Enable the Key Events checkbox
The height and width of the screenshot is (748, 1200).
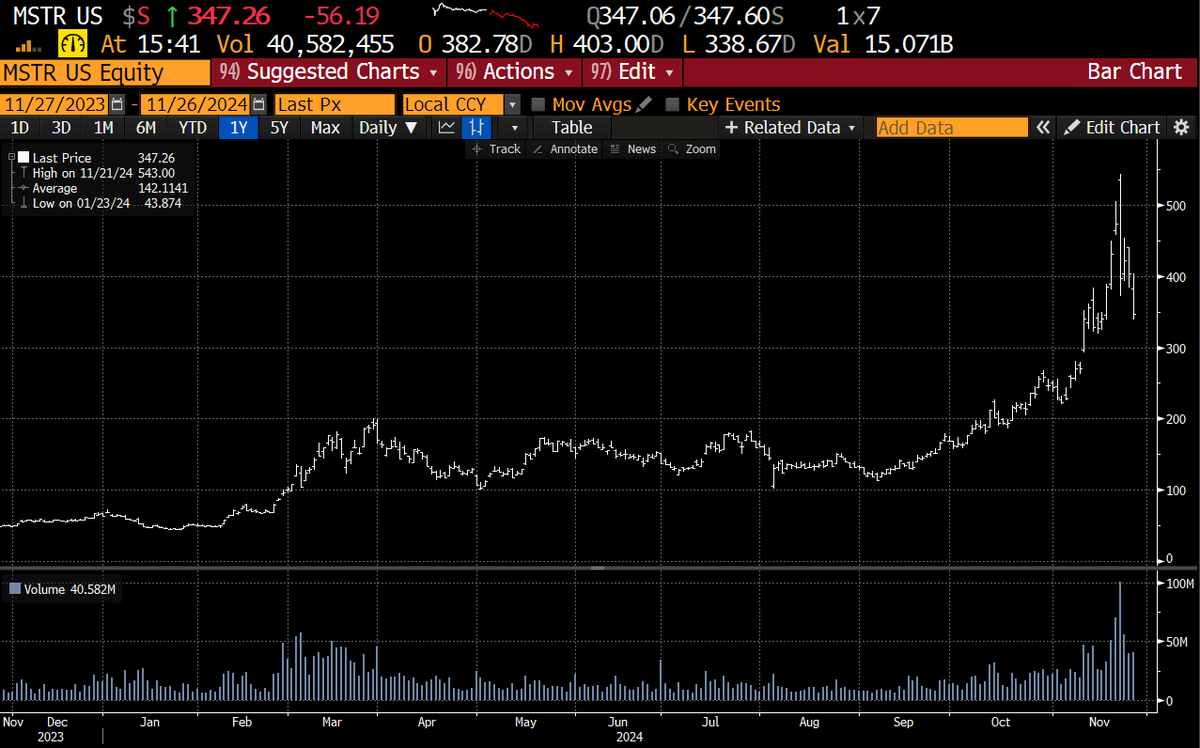click(x=672, y=105)
